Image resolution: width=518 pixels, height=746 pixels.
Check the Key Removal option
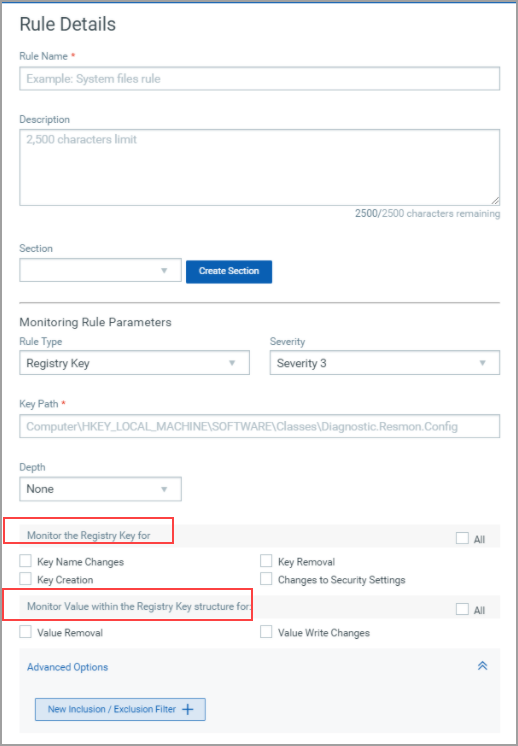coord(266,561)
